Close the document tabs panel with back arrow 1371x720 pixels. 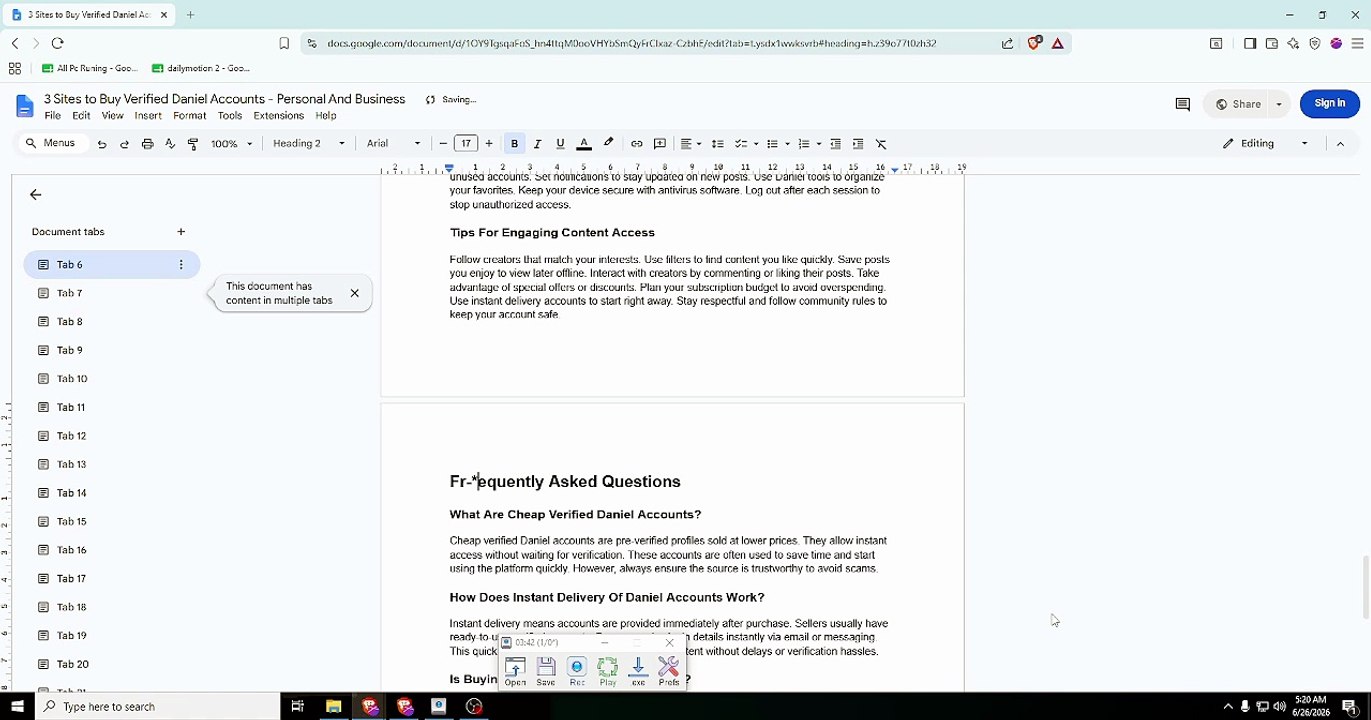pos(36,195)
